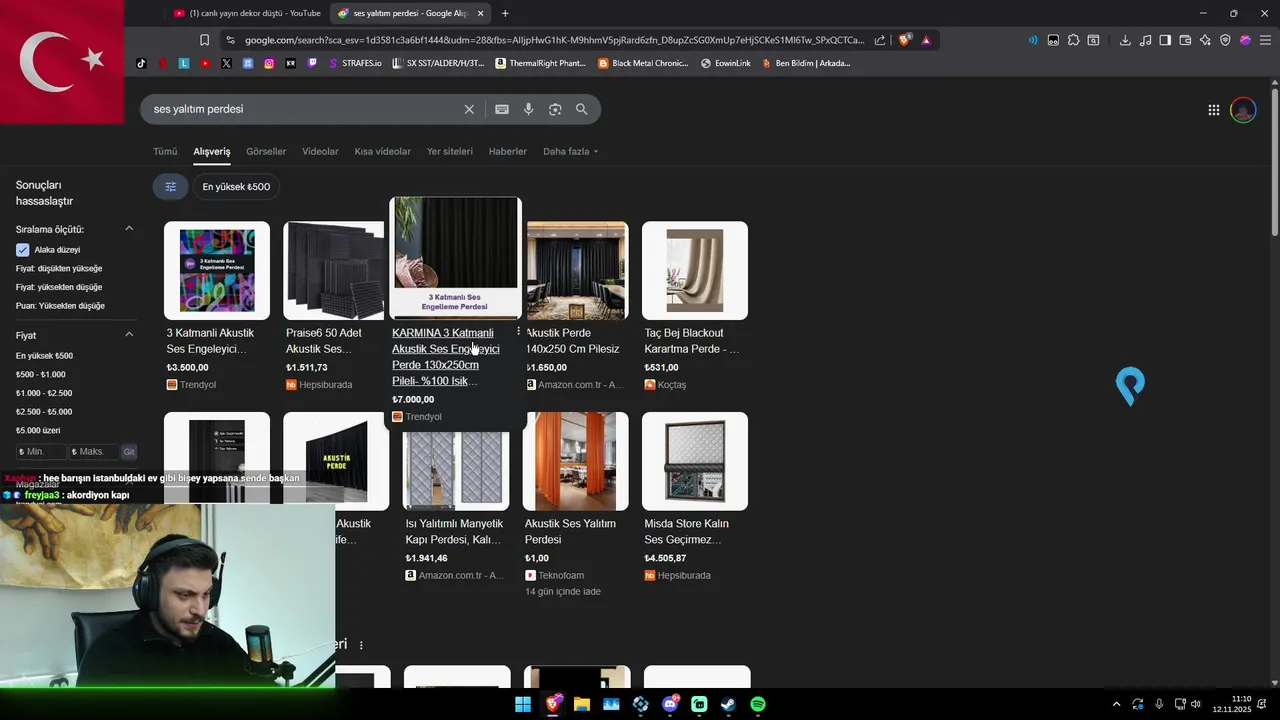
Task: Switch to the Yer siteleri tab
Action: [x=450, y=151]
